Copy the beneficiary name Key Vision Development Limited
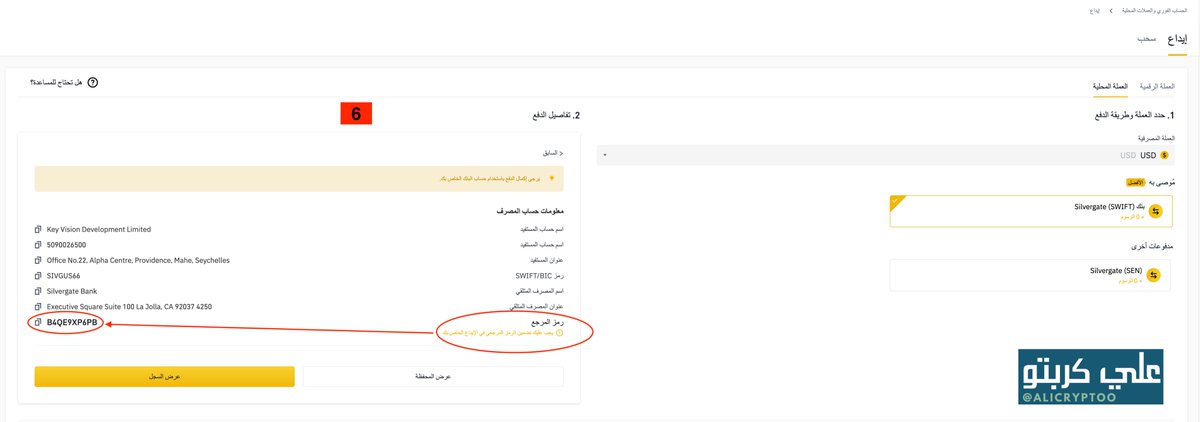1200x422 pixels. pos(37,229)
